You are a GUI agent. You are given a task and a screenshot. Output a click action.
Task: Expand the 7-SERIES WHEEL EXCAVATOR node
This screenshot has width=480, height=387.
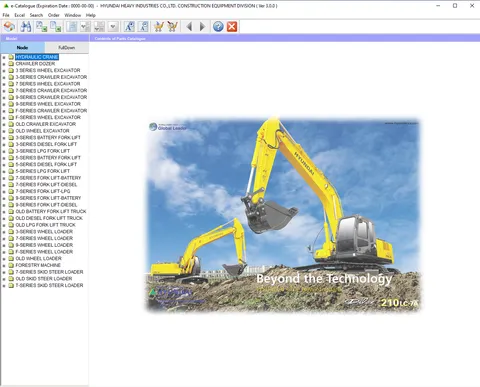pyautogui.click(x=4, y=84)
